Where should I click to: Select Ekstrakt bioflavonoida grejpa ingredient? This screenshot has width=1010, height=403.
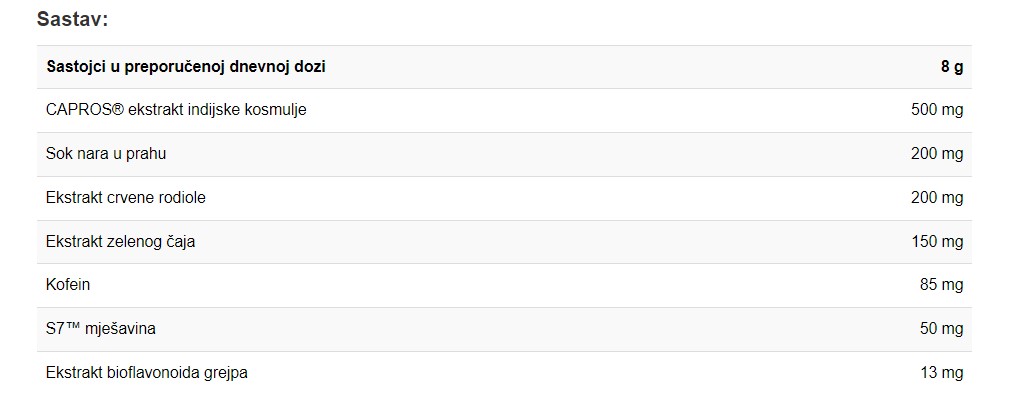click(x=146, y=373)
